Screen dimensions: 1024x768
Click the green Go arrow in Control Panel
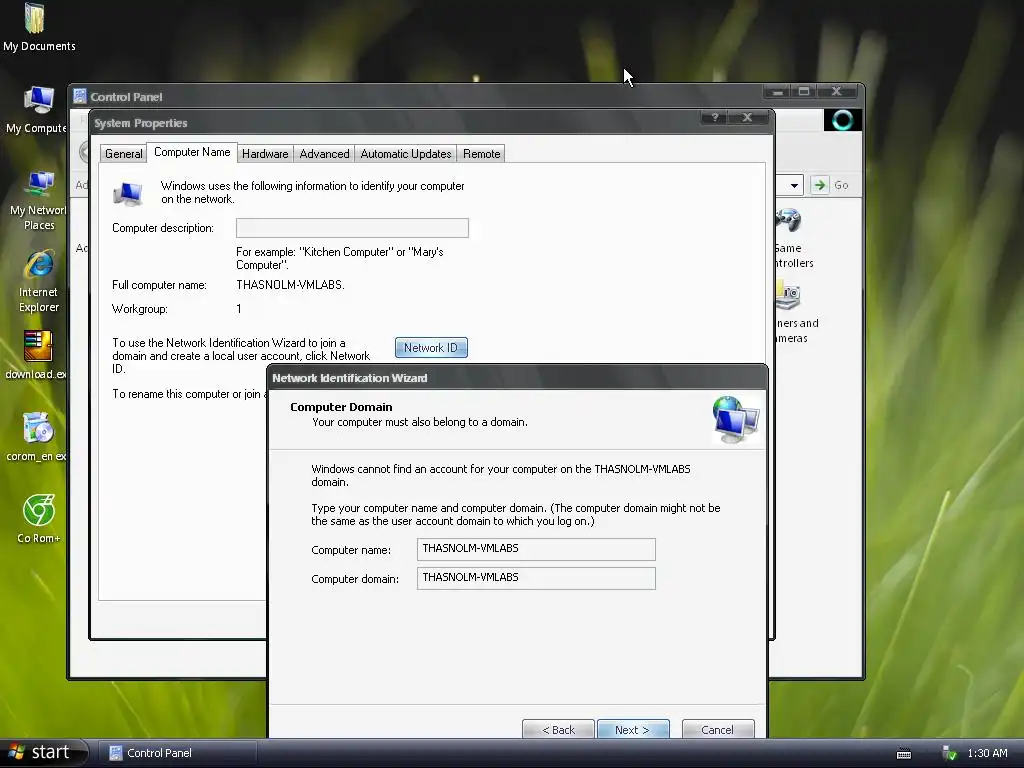(819, 185)
